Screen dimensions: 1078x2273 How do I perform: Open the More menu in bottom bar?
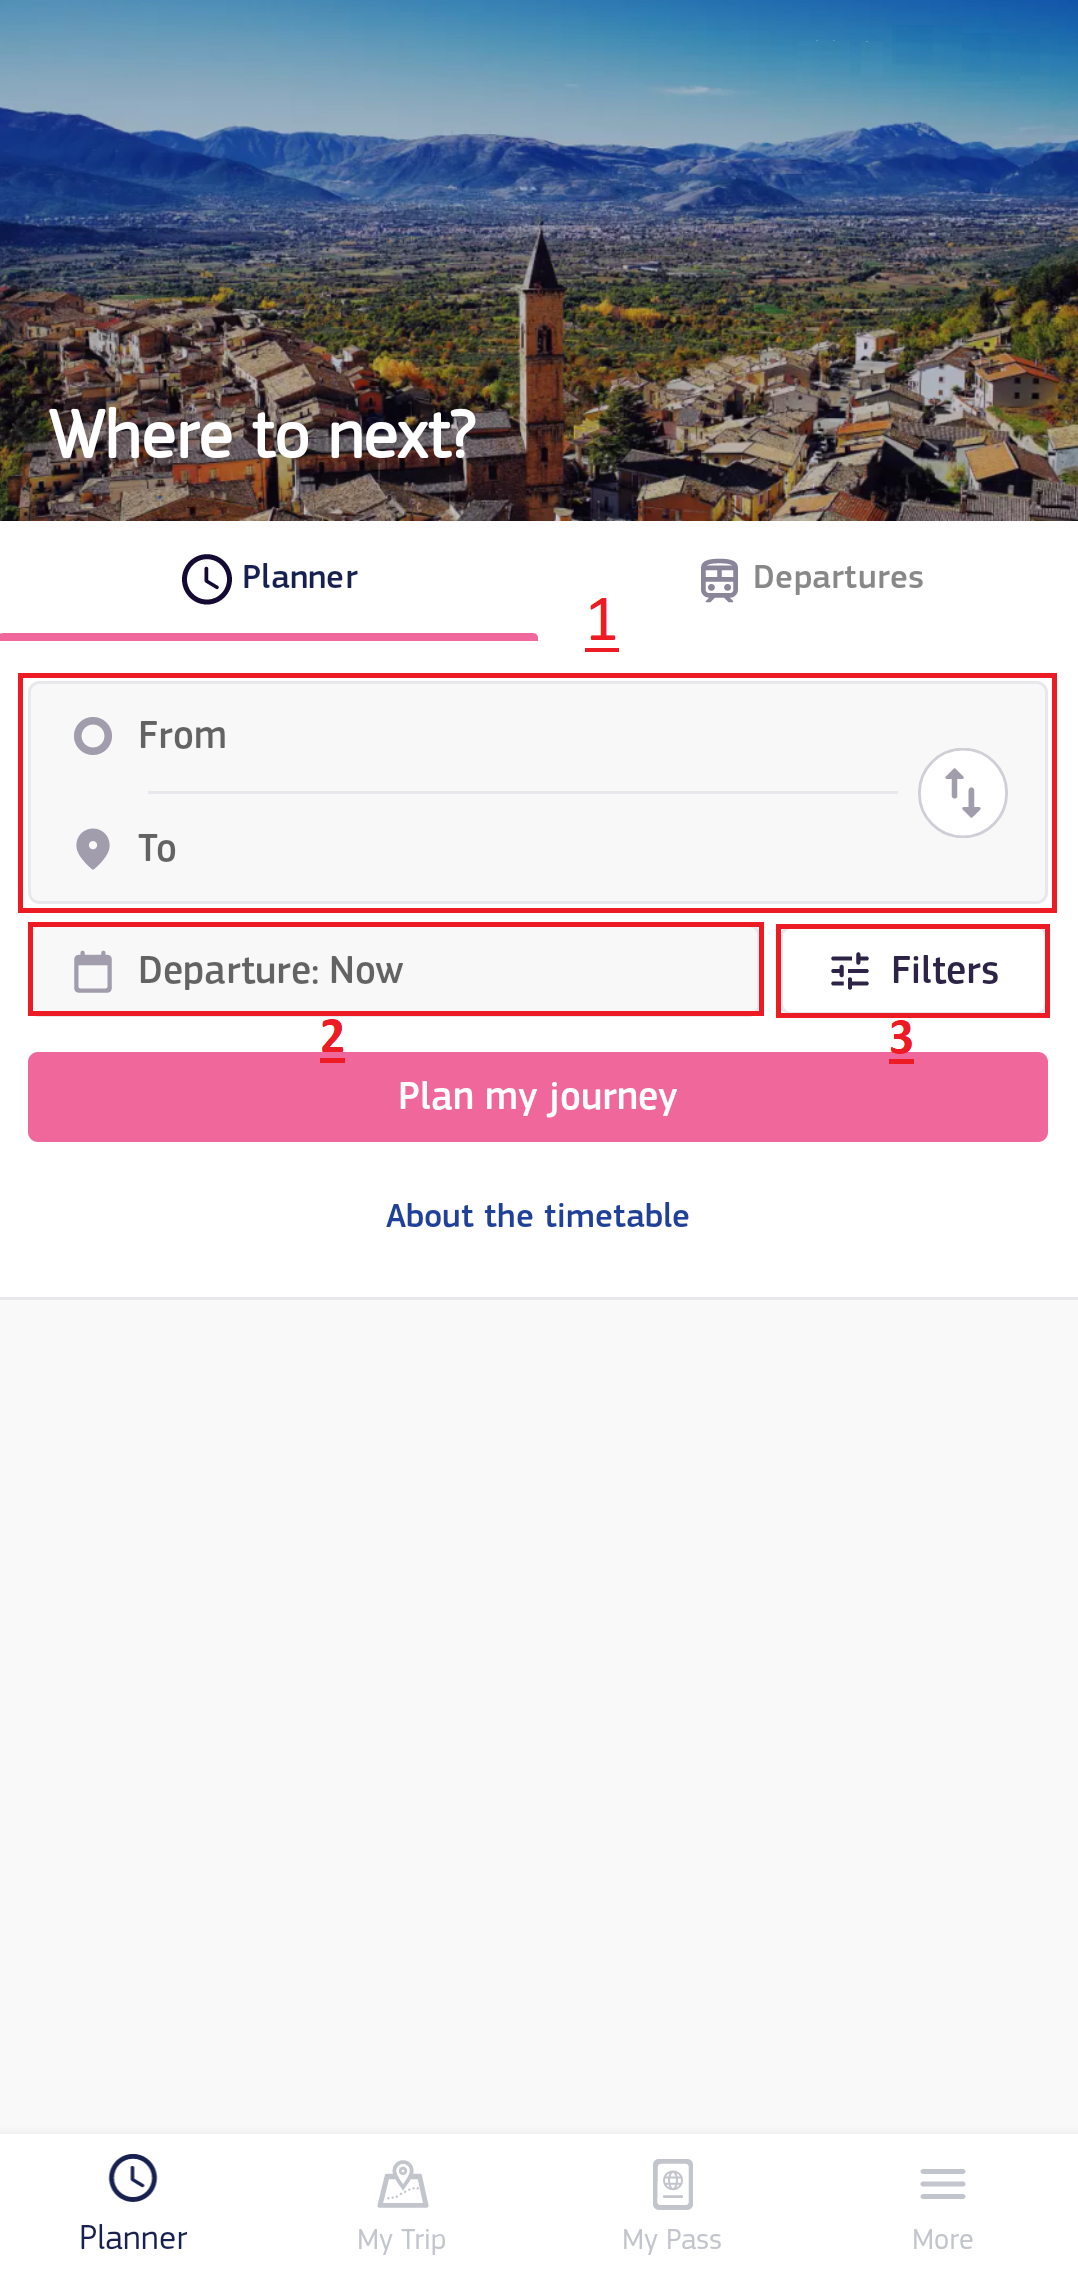942,2204
